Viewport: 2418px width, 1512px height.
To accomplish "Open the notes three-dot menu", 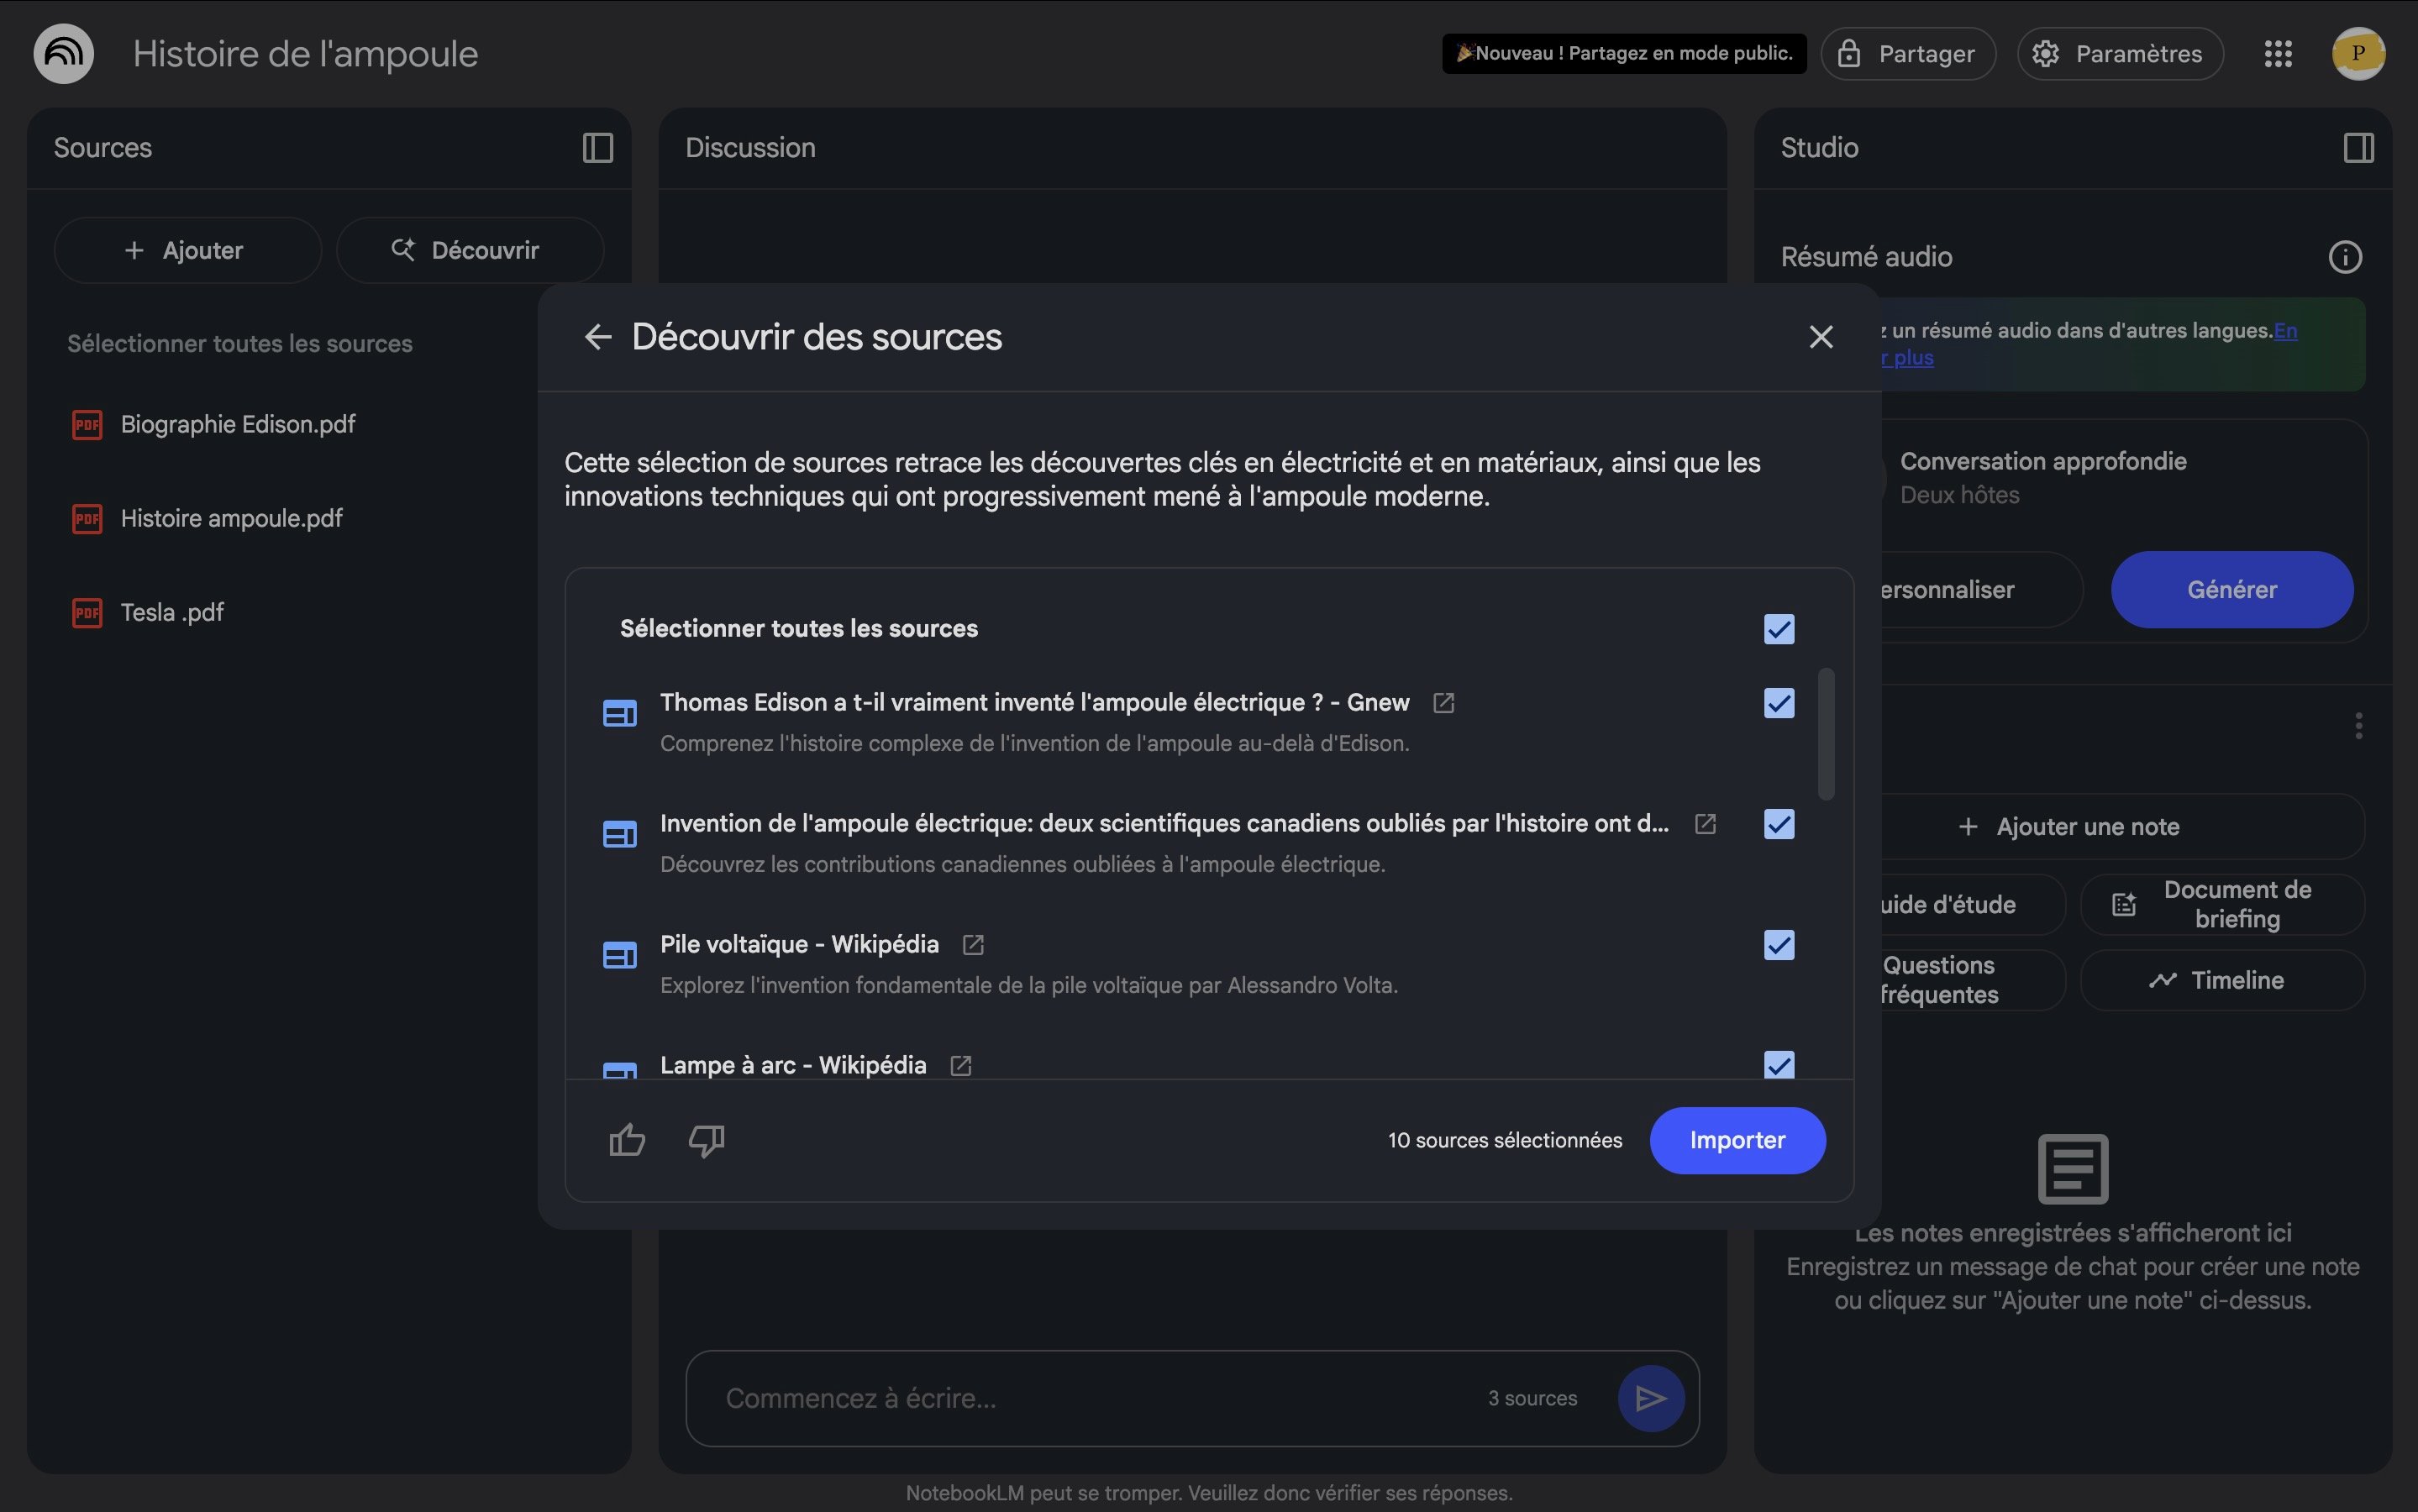I will point(2358,725).
